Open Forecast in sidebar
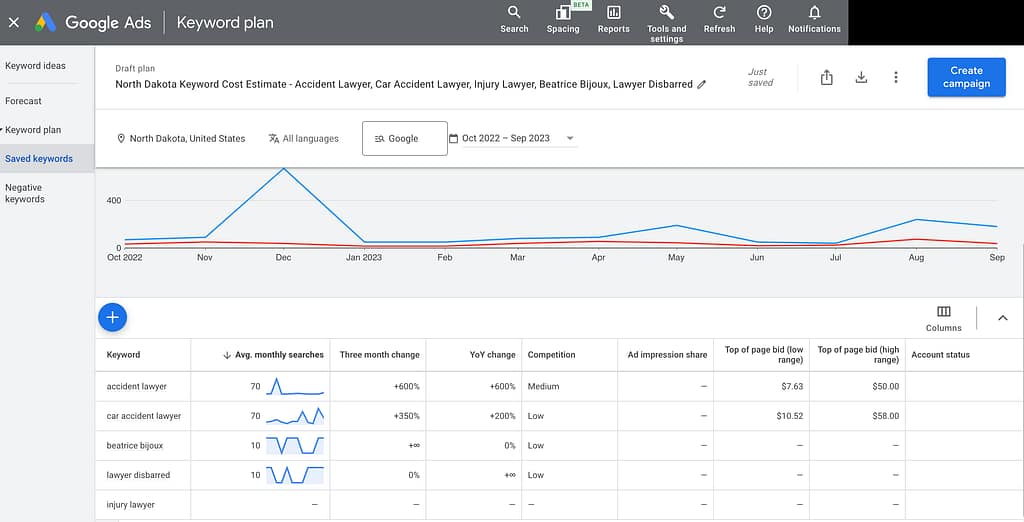Viewport: 1024px width, 522px height. [x=23, y=101]
